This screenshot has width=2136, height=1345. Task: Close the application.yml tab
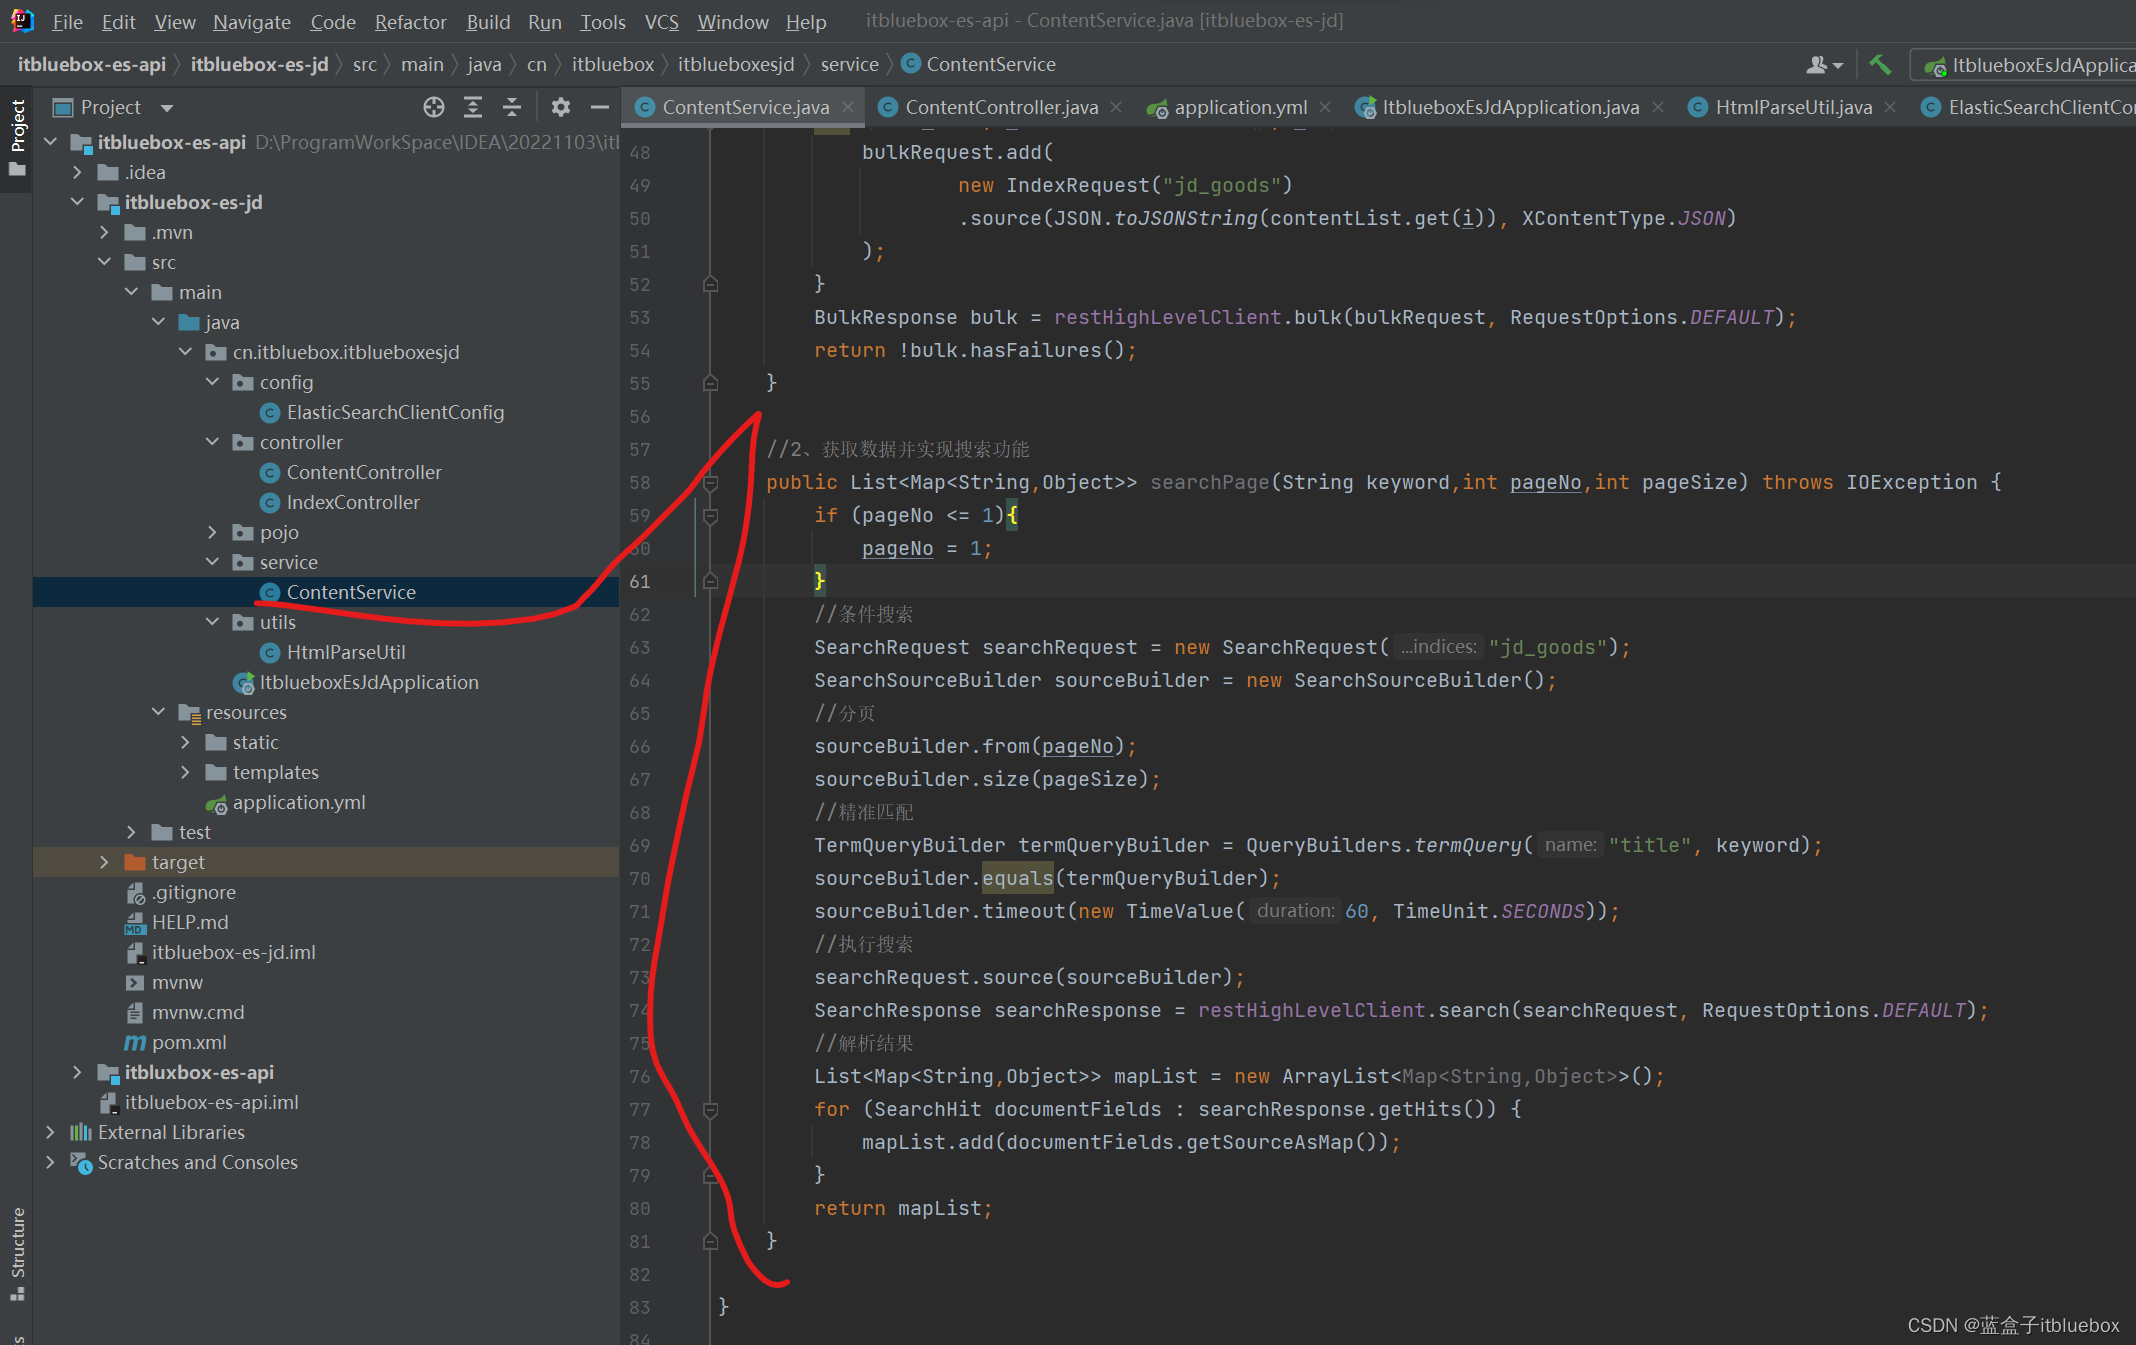1325,107
